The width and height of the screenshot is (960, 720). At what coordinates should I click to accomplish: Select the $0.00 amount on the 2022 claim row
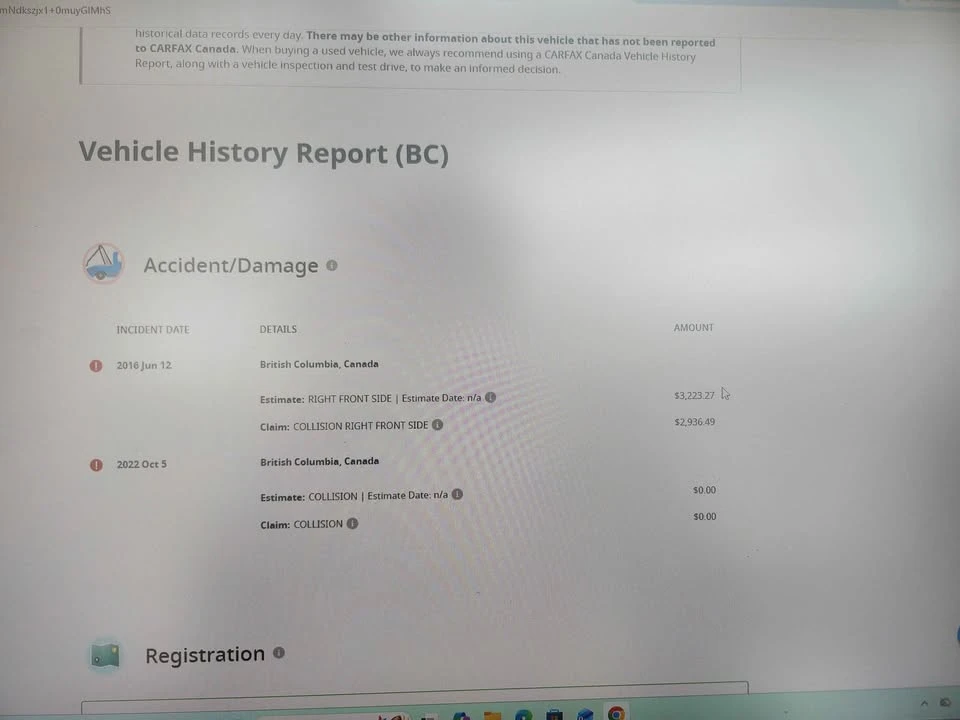(x=705, y=517)
